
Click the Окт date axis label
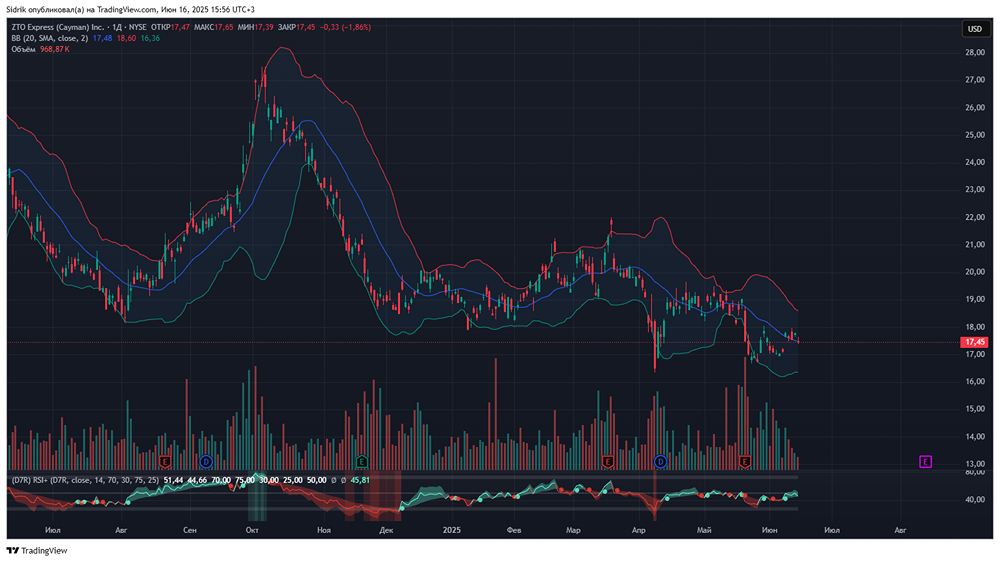pyautogui.click(x=252, y=530)
